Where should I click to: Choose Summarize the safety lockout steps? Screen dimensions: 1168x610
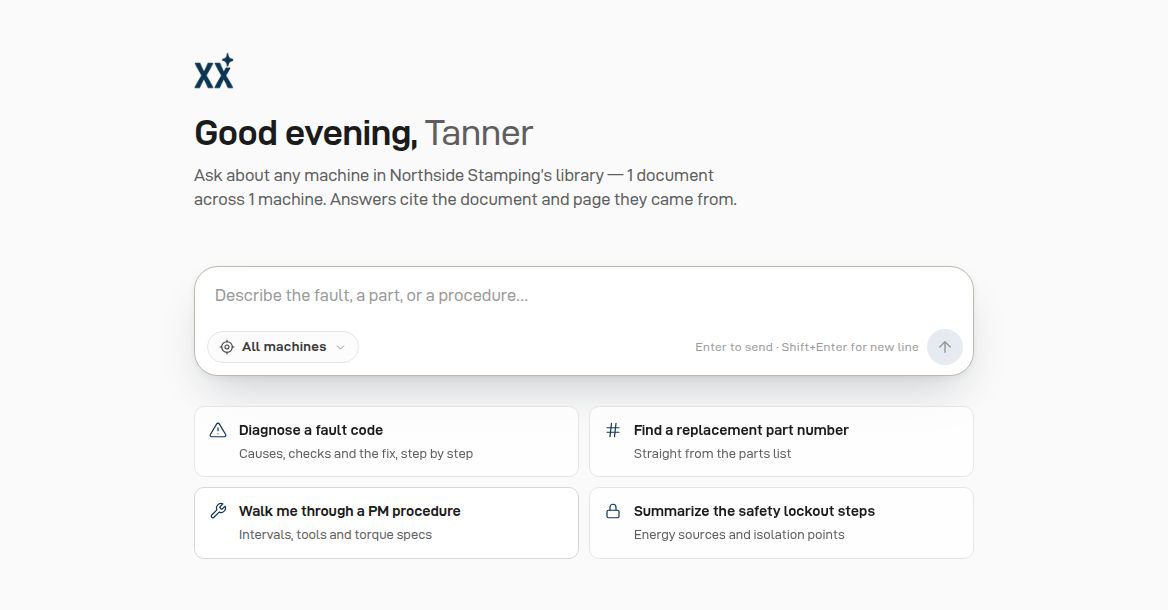pos(781,523)
